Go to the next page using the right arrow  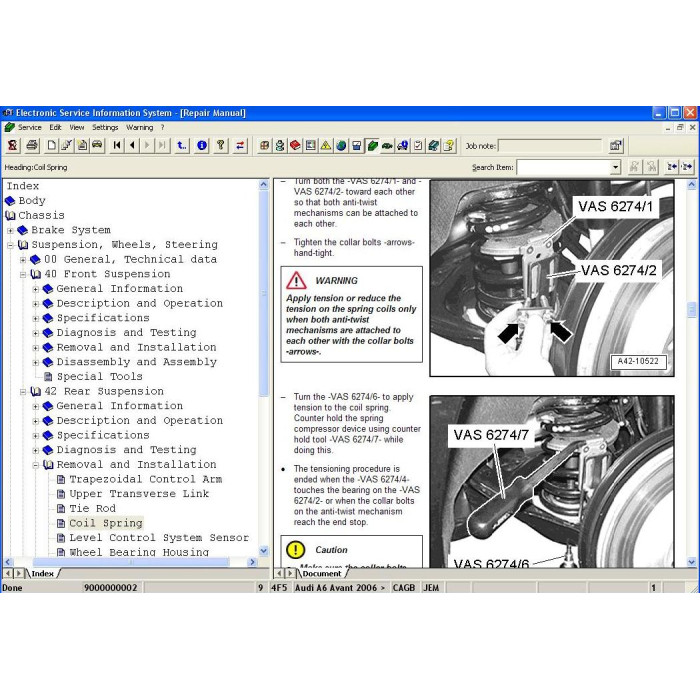(x=147, y=146)
